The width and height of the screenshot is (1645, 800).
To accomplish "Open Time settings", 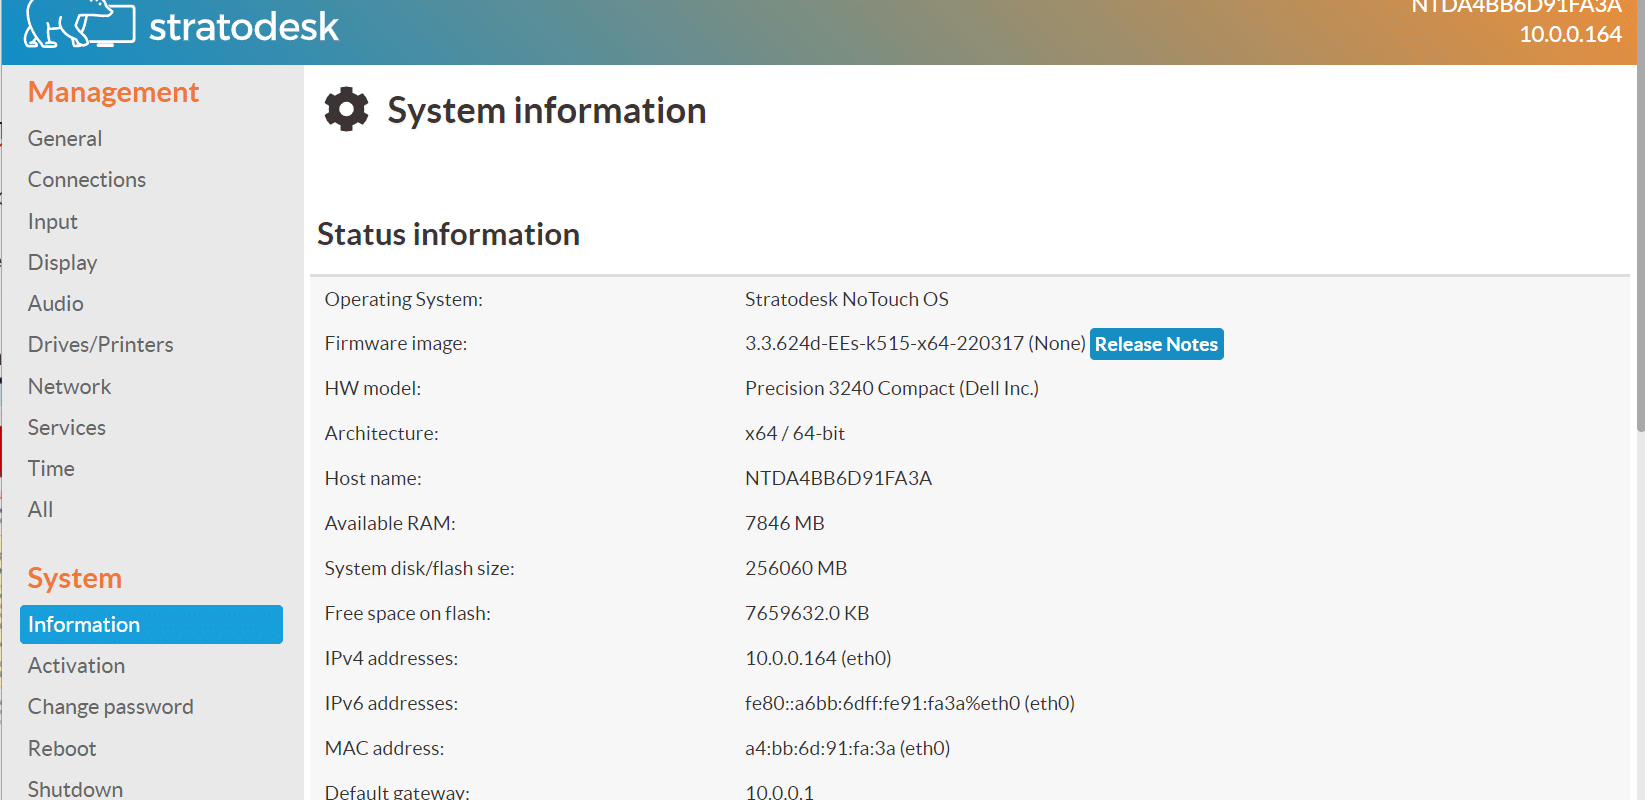I will (52, 469).
